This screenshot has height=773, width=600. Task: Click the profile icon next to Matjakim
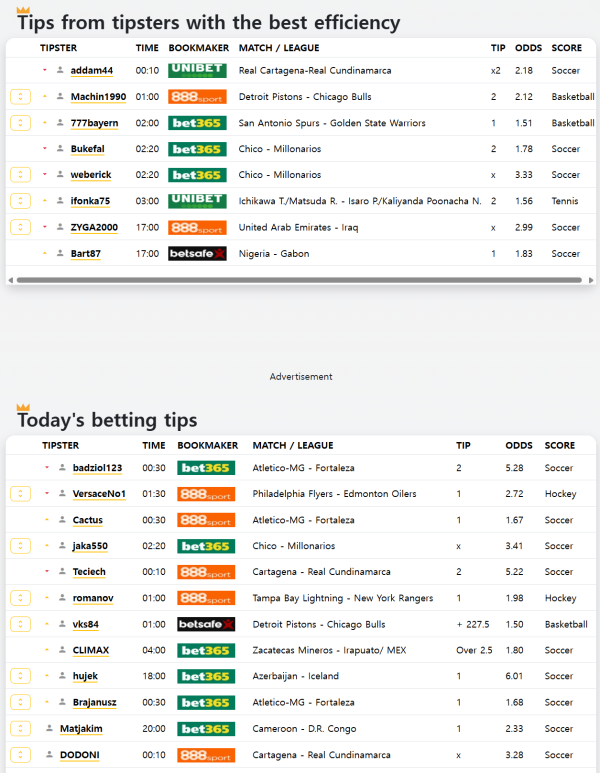pyautogui.click(x=49, y=729)
